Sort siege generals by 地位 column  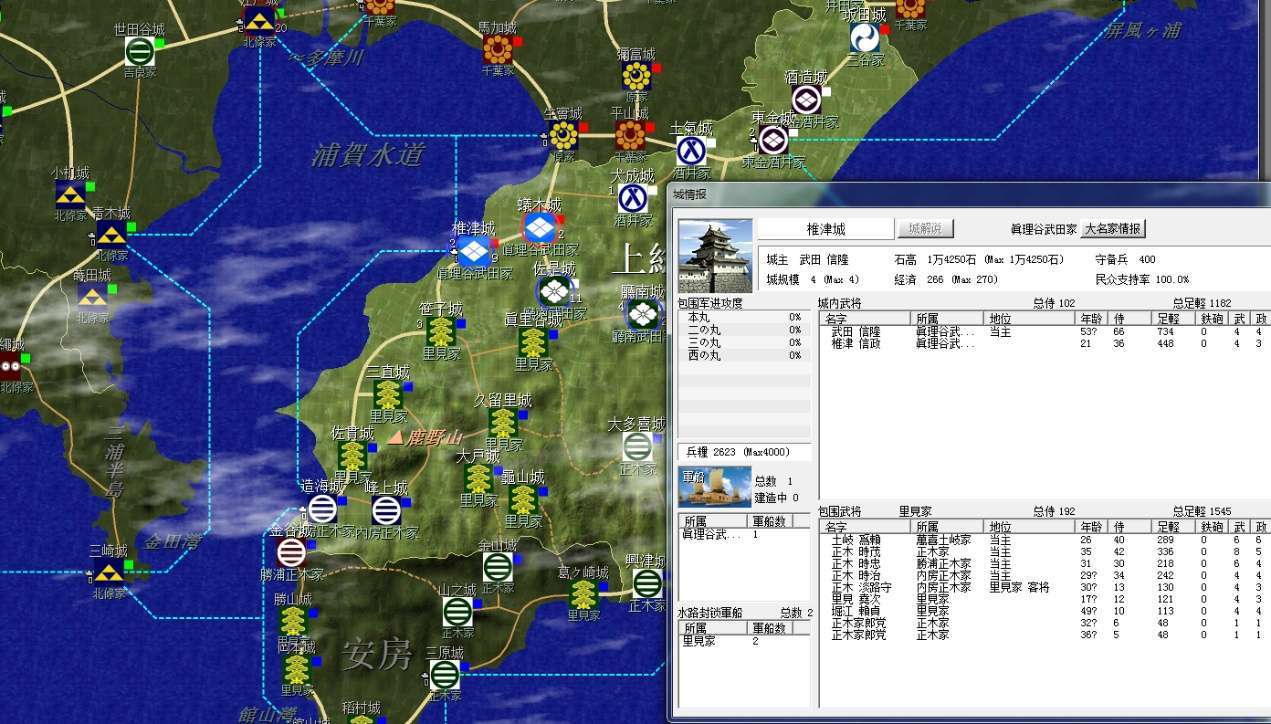pos(1031,526)
